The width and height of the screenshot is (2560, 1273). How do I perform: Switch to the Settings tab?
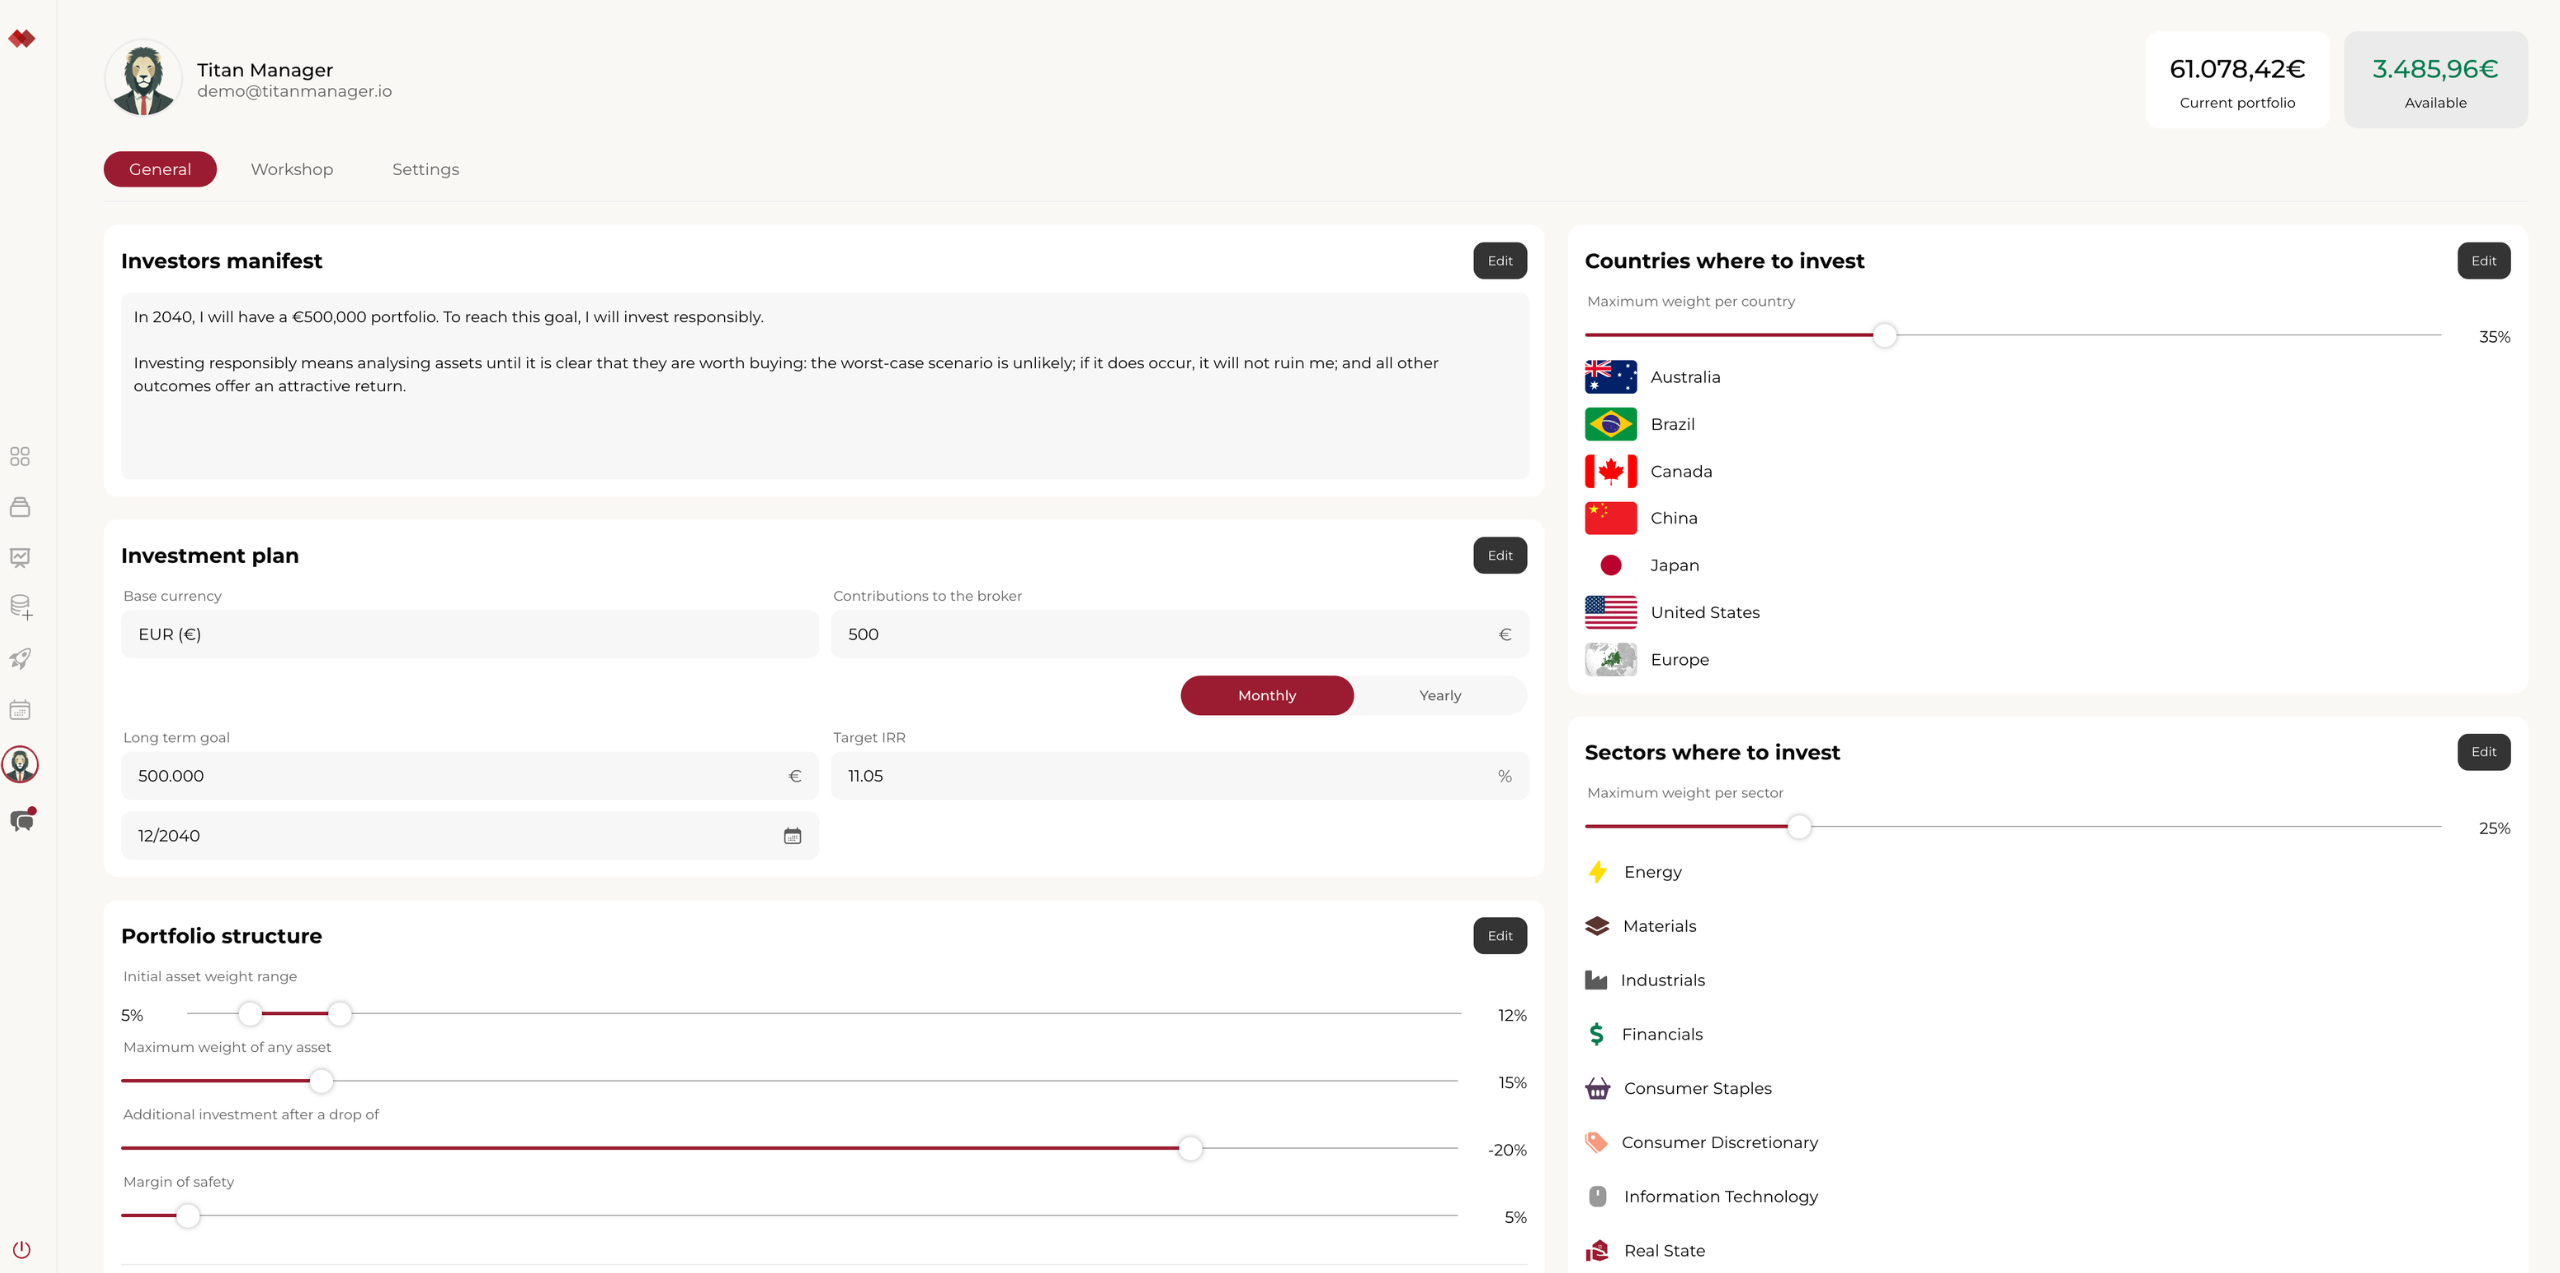tap(425, 169)
